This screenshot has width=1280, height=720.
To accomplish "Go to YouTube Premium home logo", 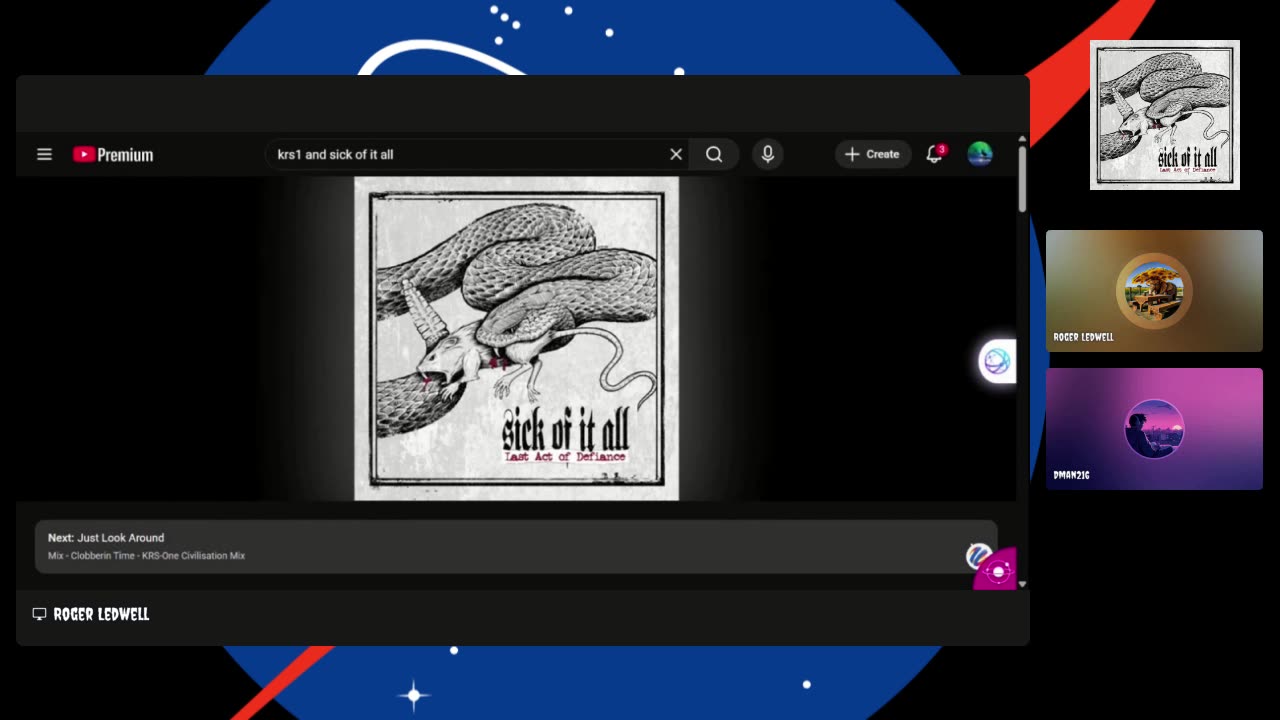I will 113,154.
